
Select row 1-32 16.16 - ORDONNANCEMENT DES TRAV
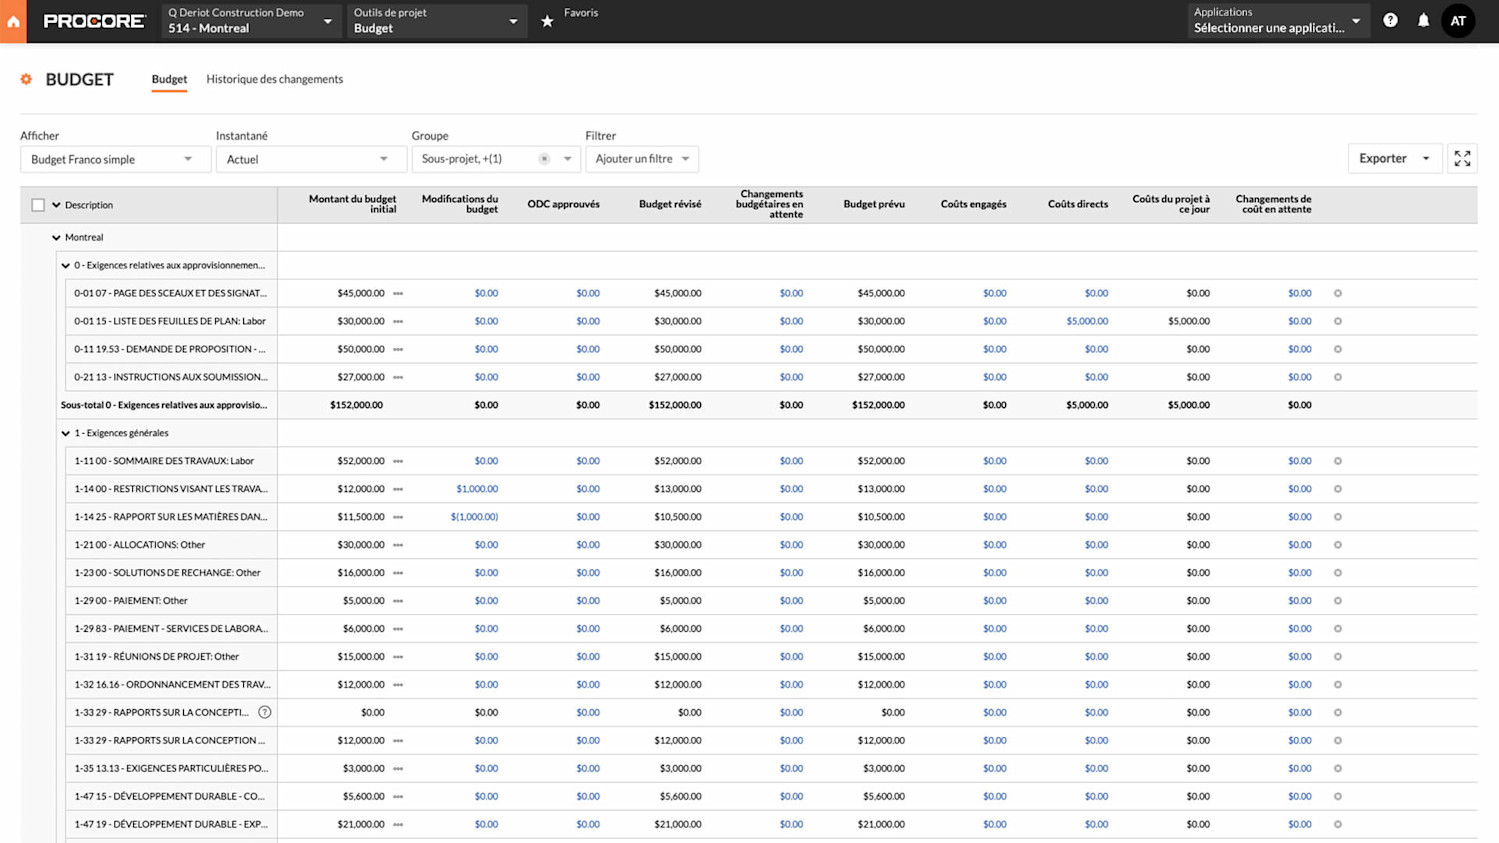[x=171, y=685]
